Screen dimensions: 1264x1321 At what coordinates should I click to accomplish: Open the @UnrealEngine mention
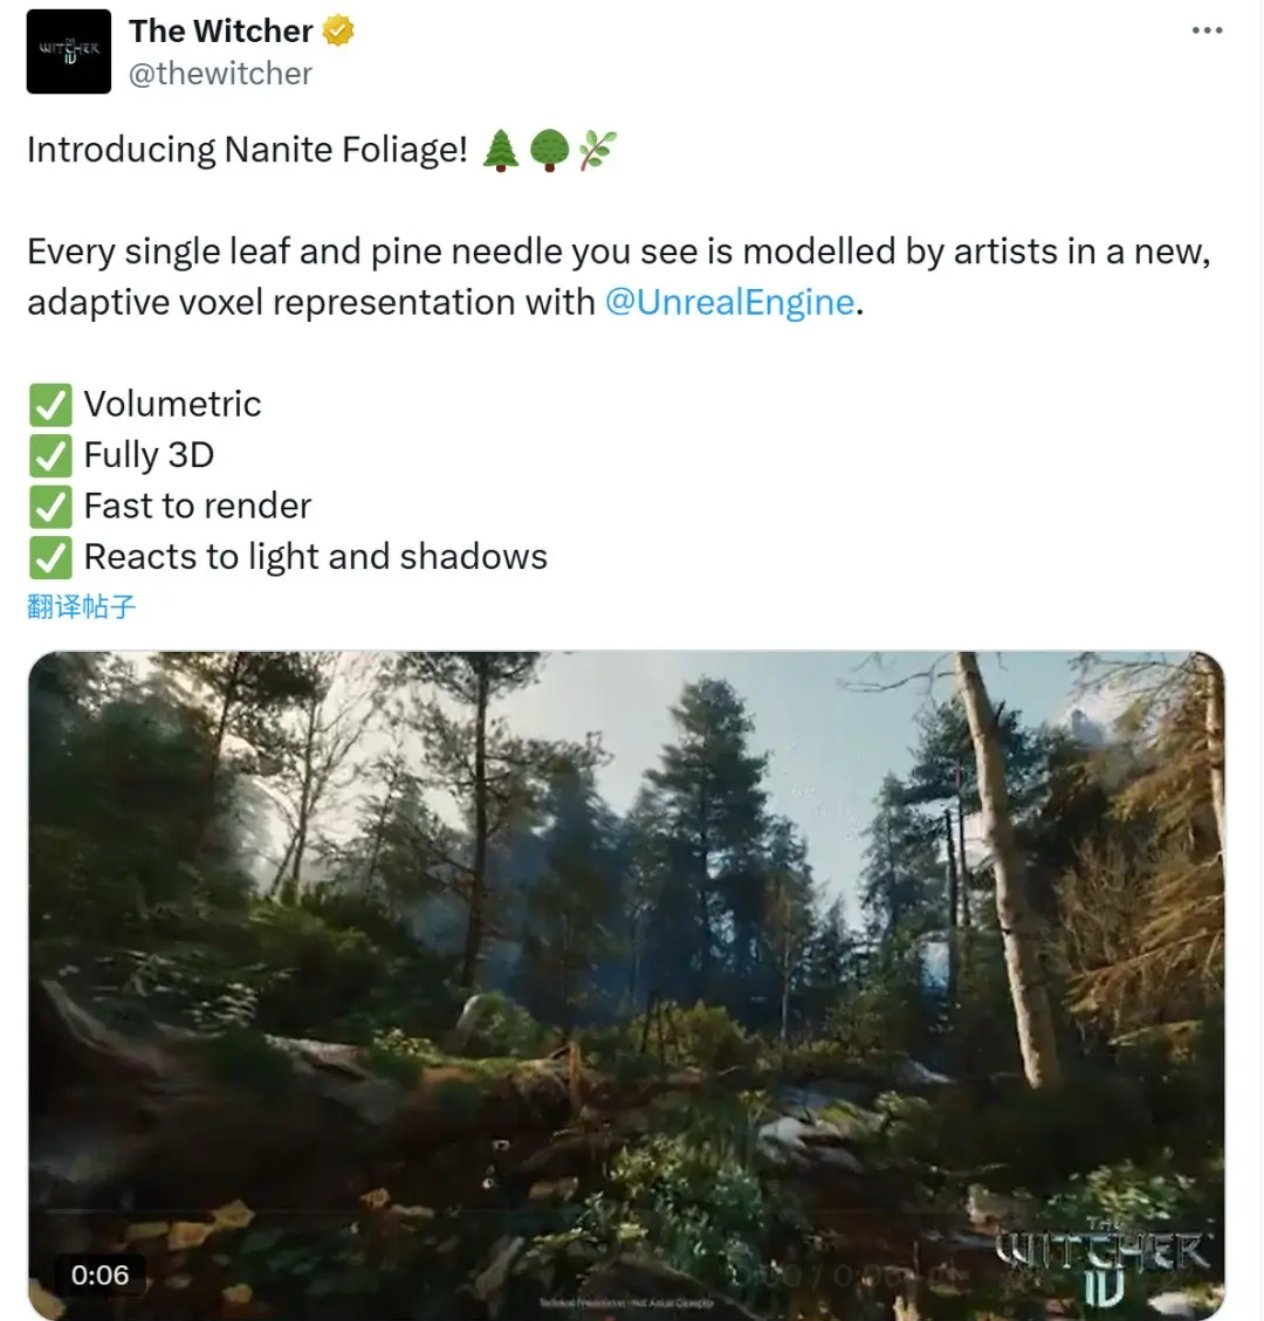point(730,302)
